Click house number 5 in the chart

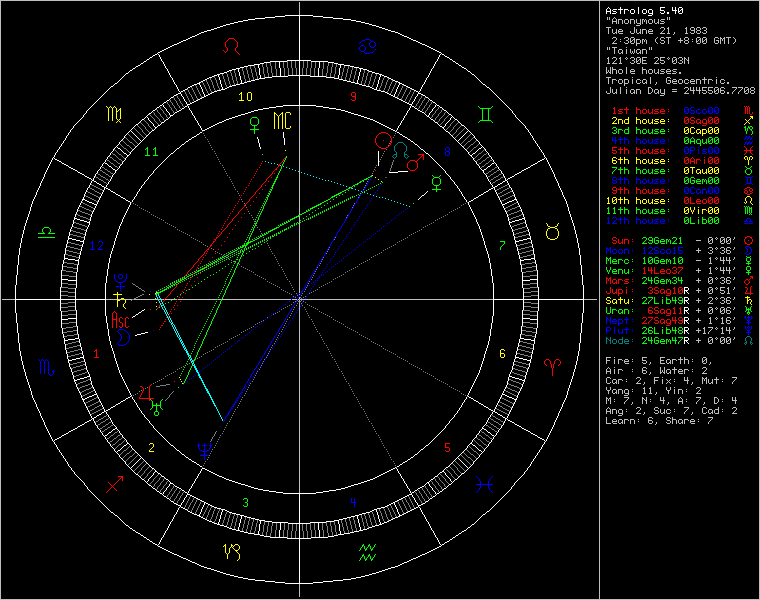pos(447,448)
